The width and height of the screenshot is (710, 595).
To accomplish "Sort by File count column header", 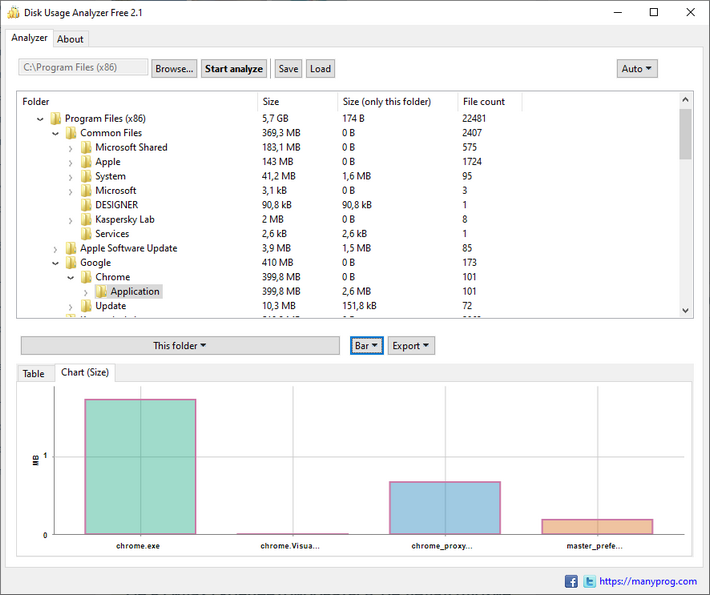I will tap(490, 102).
